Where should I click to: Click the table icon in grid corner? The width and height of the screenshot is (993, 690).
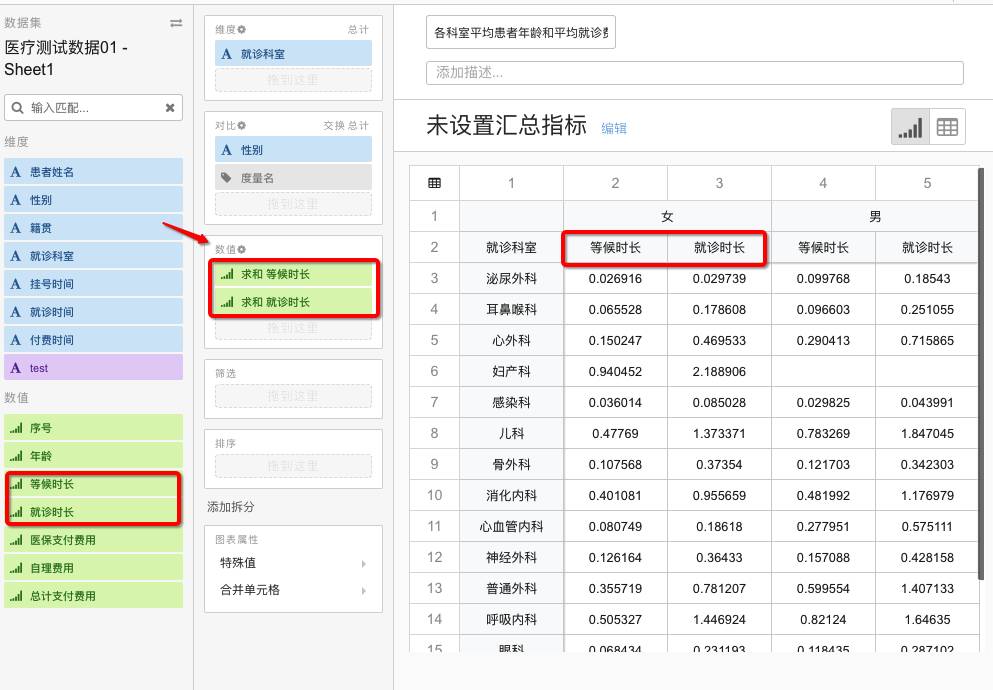point(435,183)
